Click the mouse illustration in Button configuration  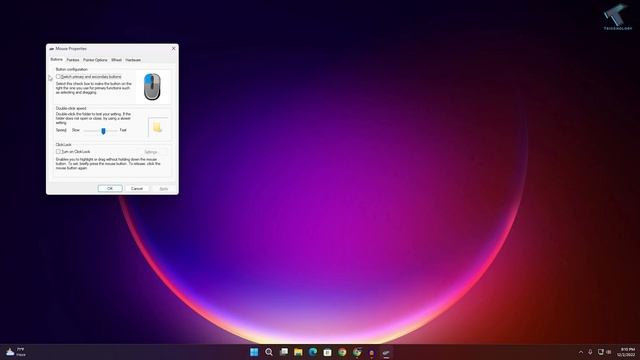(x=152, y=87)
